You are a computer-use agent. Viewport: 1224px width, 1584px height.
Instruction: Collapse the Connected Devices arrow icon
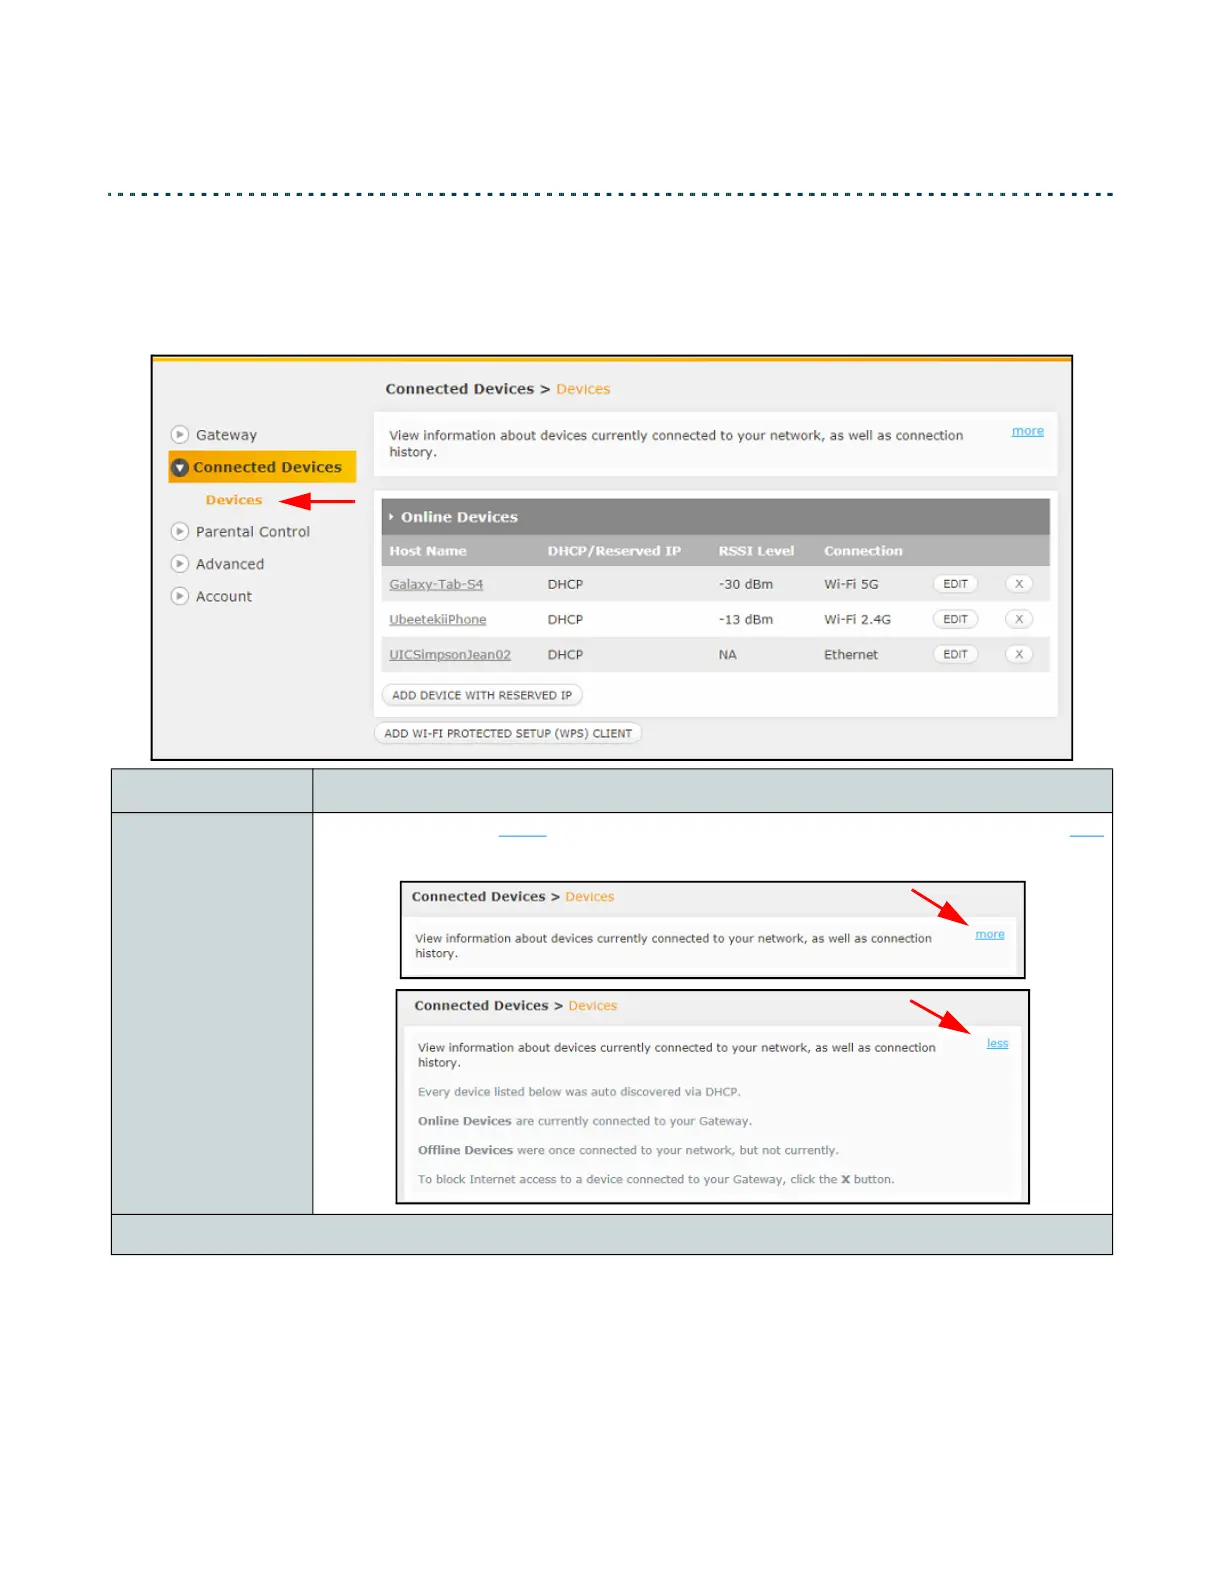(180, 467)
